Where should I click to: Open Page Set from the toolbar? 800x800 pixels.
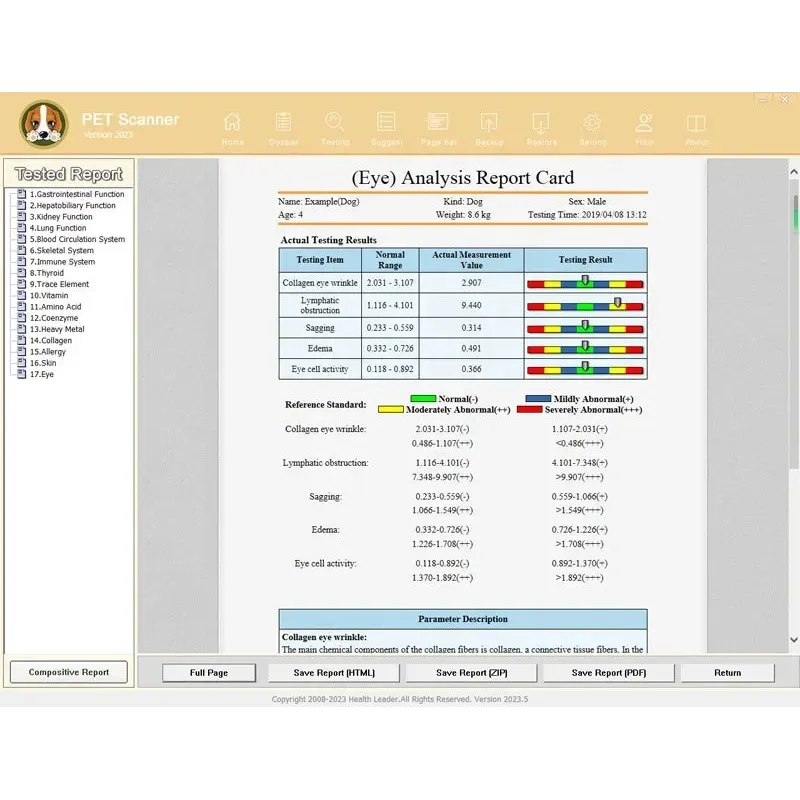pyautogui.click(x=437, y=126)
